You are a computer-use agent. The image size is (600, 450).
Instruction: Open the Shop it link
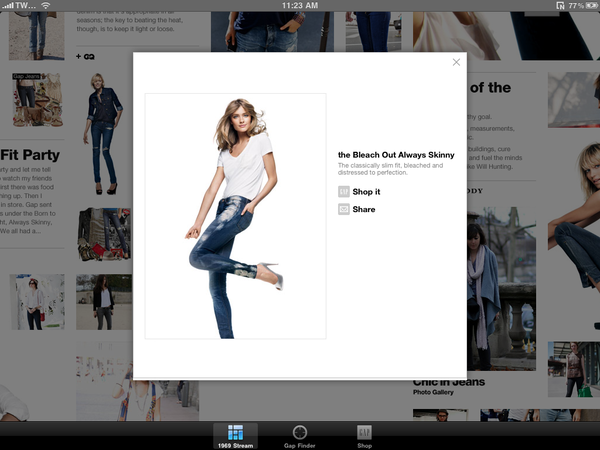click(x=366, y=192)
